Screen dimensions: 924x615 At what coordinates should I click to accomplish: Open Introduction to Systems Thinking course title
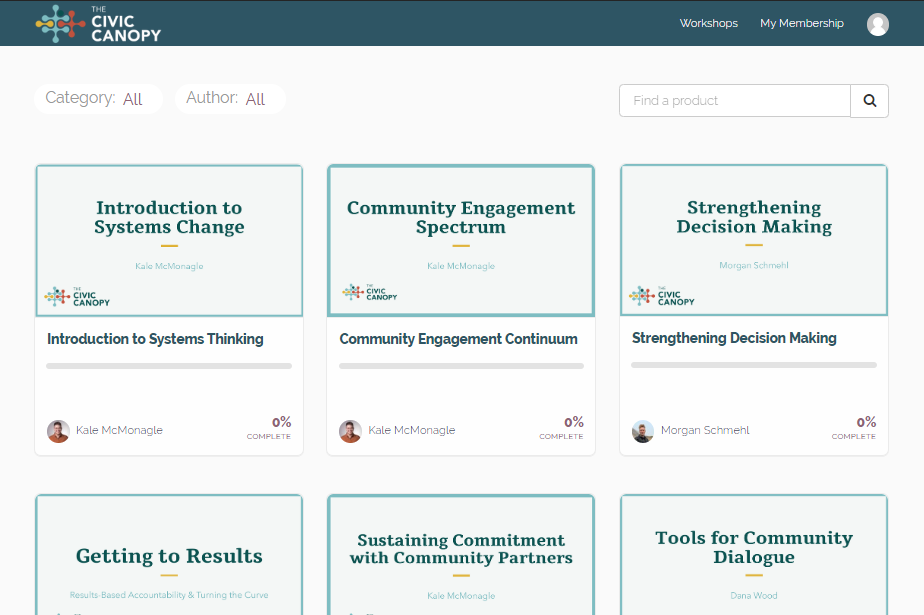tap(155, 339)
